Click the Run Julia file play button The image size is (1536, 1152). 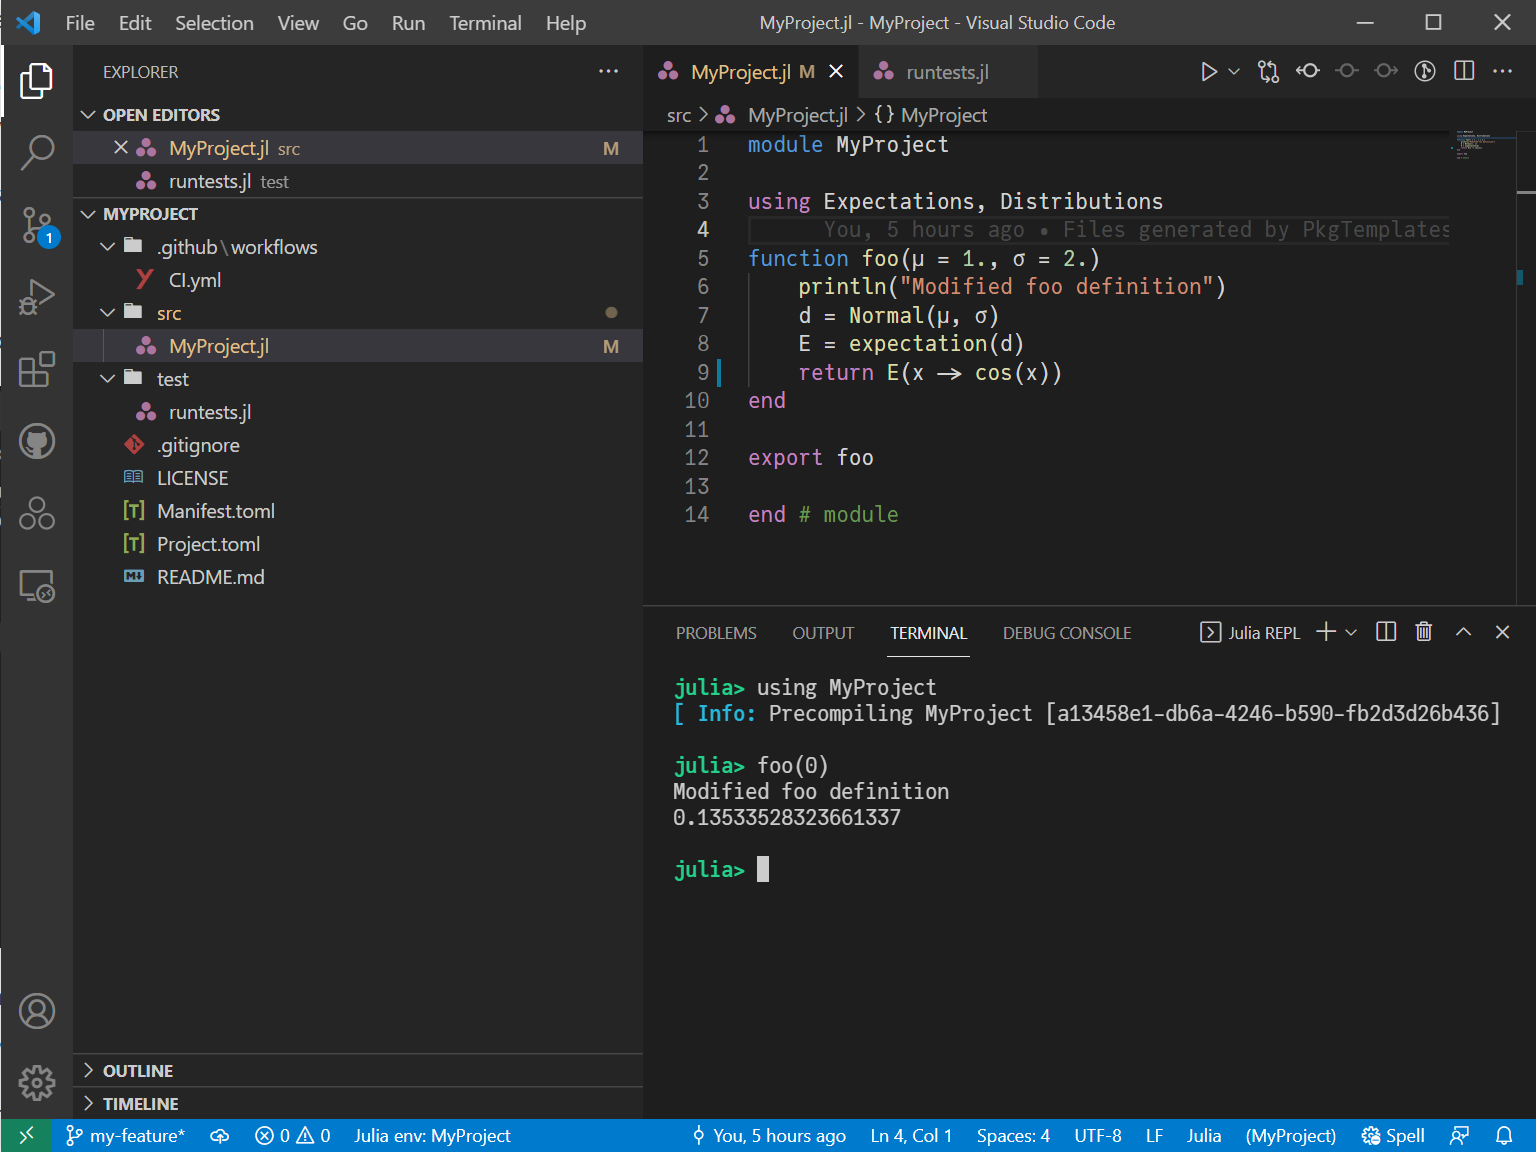tap(1208, 72)
